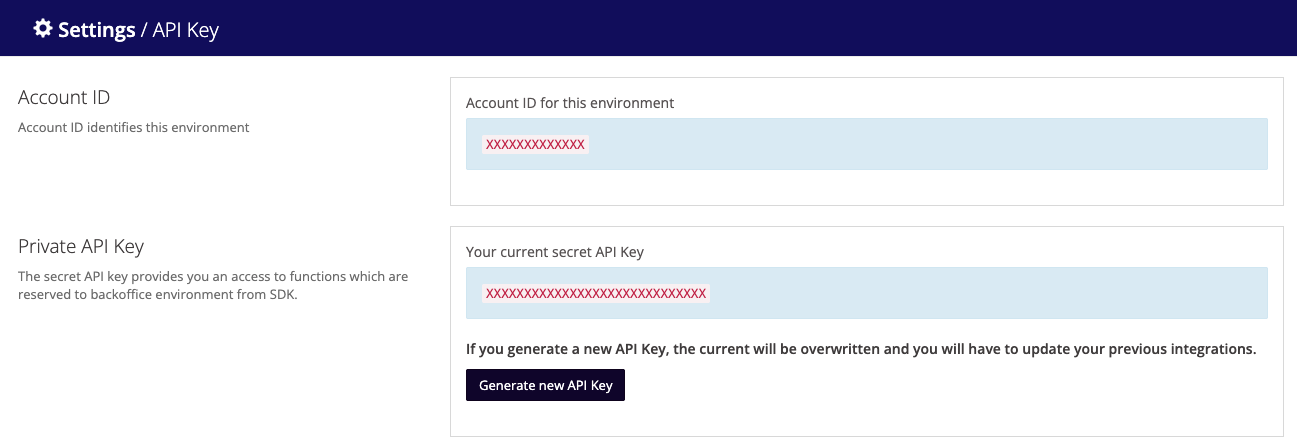The height and width of the screenshot is (447, 1297).
Task: Click the masked secret API Key value
Action: [595, 293]
